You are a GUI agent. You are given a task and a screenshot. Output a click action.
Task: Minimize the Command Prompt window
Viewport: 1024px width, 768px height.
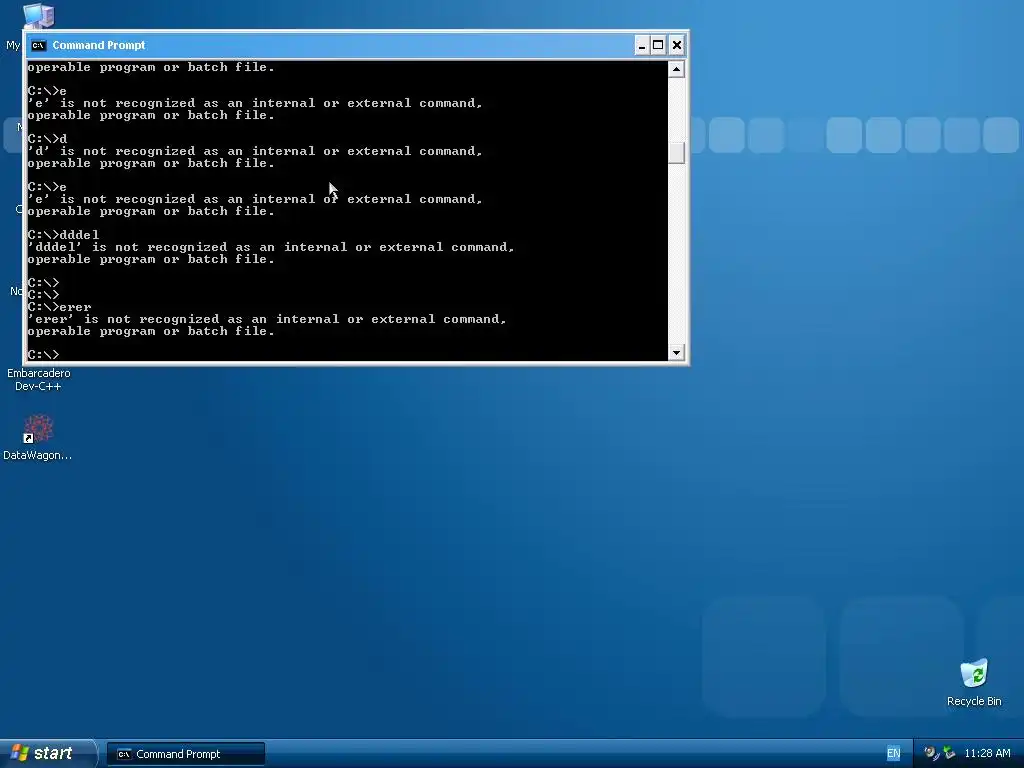point(641,45)
